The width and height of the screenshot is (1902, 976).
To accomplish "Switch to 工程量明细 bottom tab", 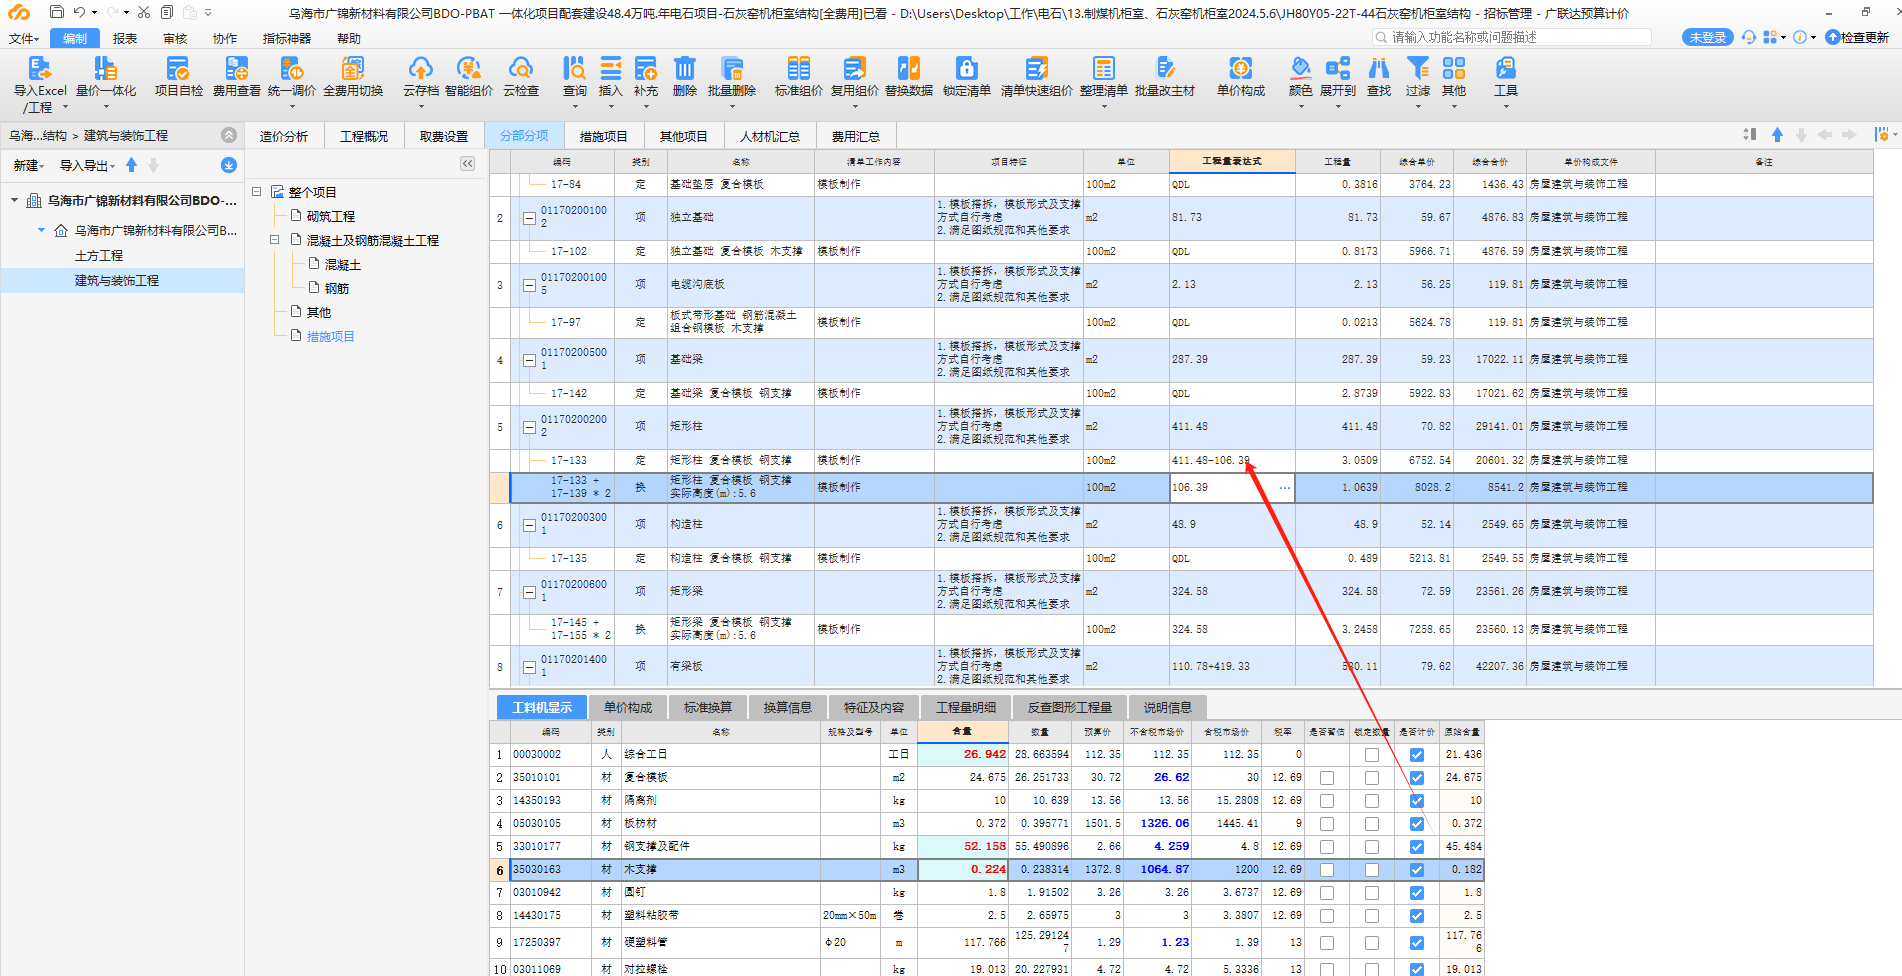I will coord(966,707).
